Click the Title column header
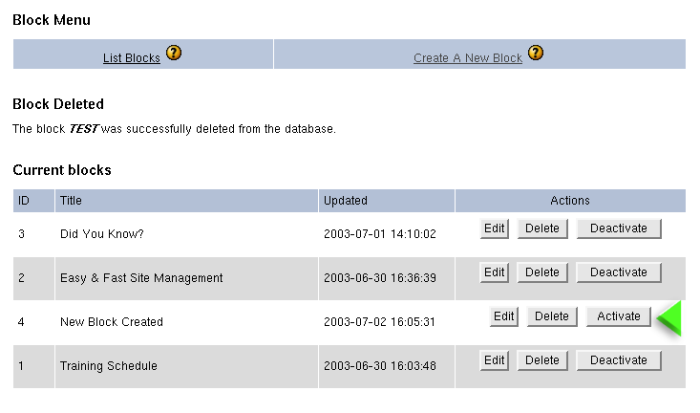 71,201
